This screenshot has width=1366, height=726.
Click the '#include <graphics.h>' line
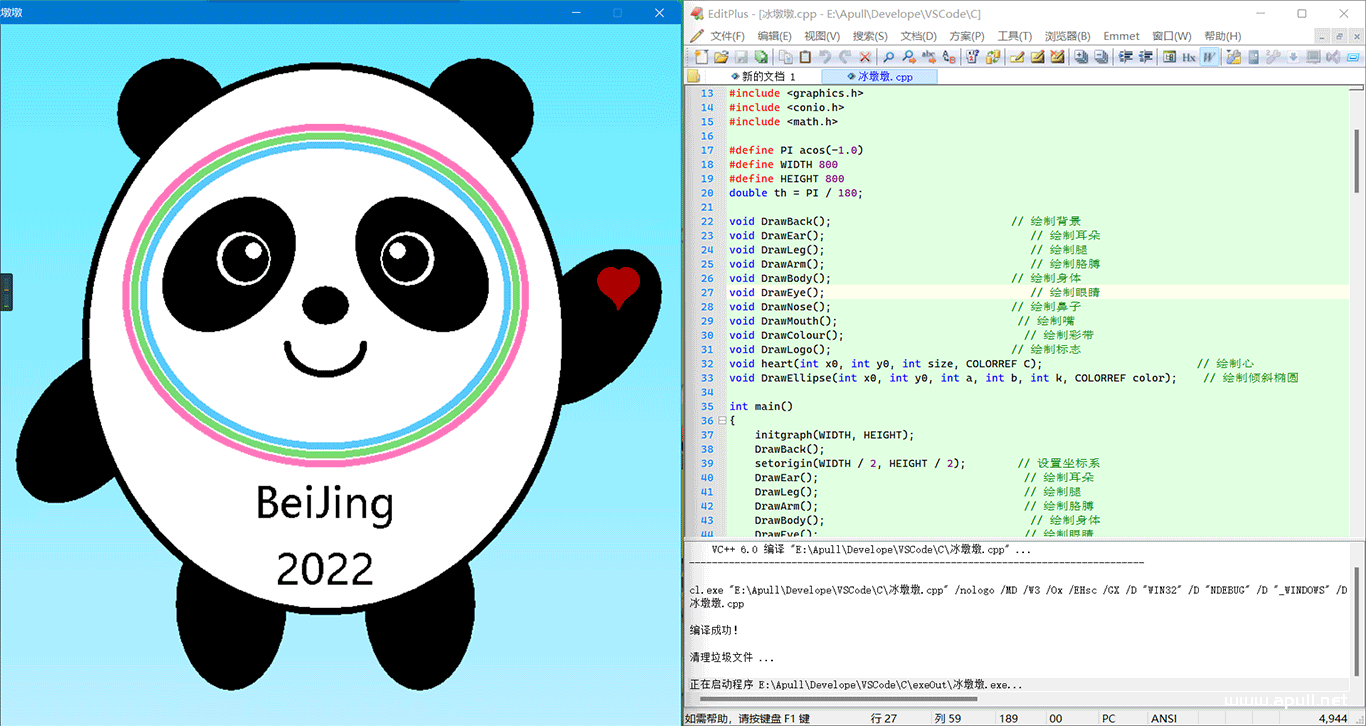tap(796, 93)
